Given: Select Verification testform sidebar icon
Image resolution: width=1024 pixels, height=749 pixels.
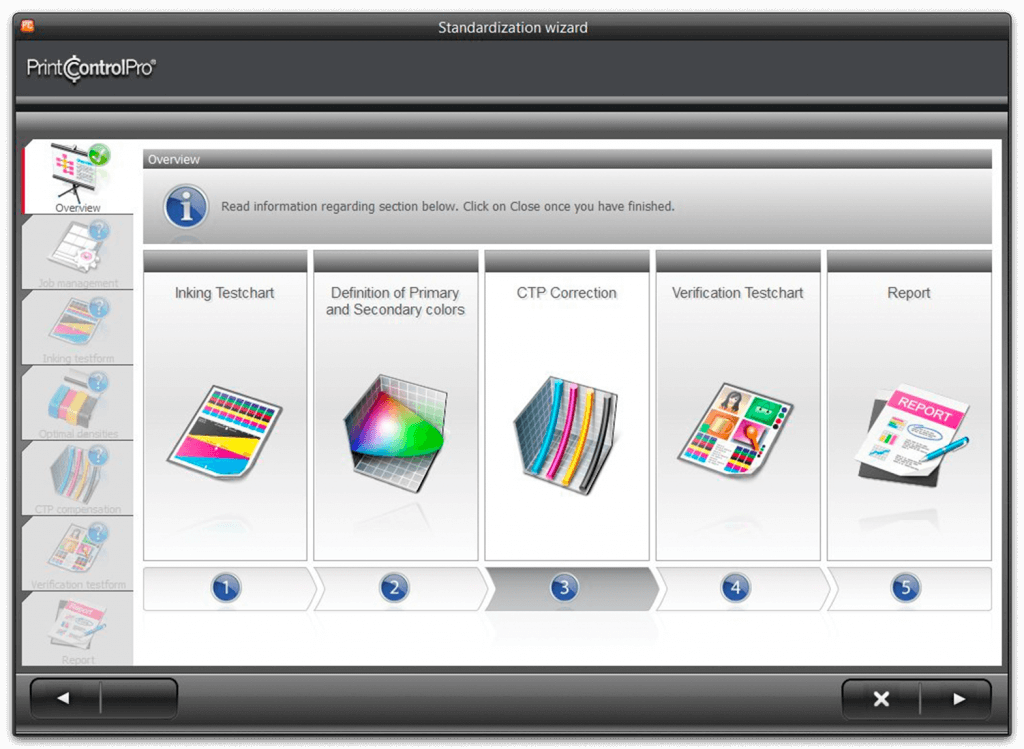Looking at the screenshot, I should tap(78, 551).
